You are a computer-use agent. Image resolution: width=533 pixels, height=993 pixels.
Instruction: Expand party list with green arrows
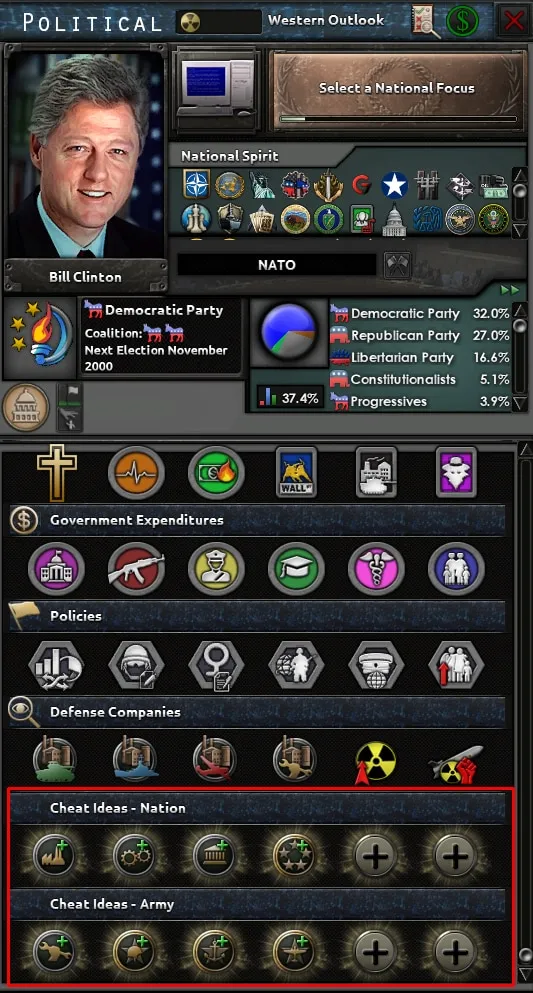coord(510,290)
